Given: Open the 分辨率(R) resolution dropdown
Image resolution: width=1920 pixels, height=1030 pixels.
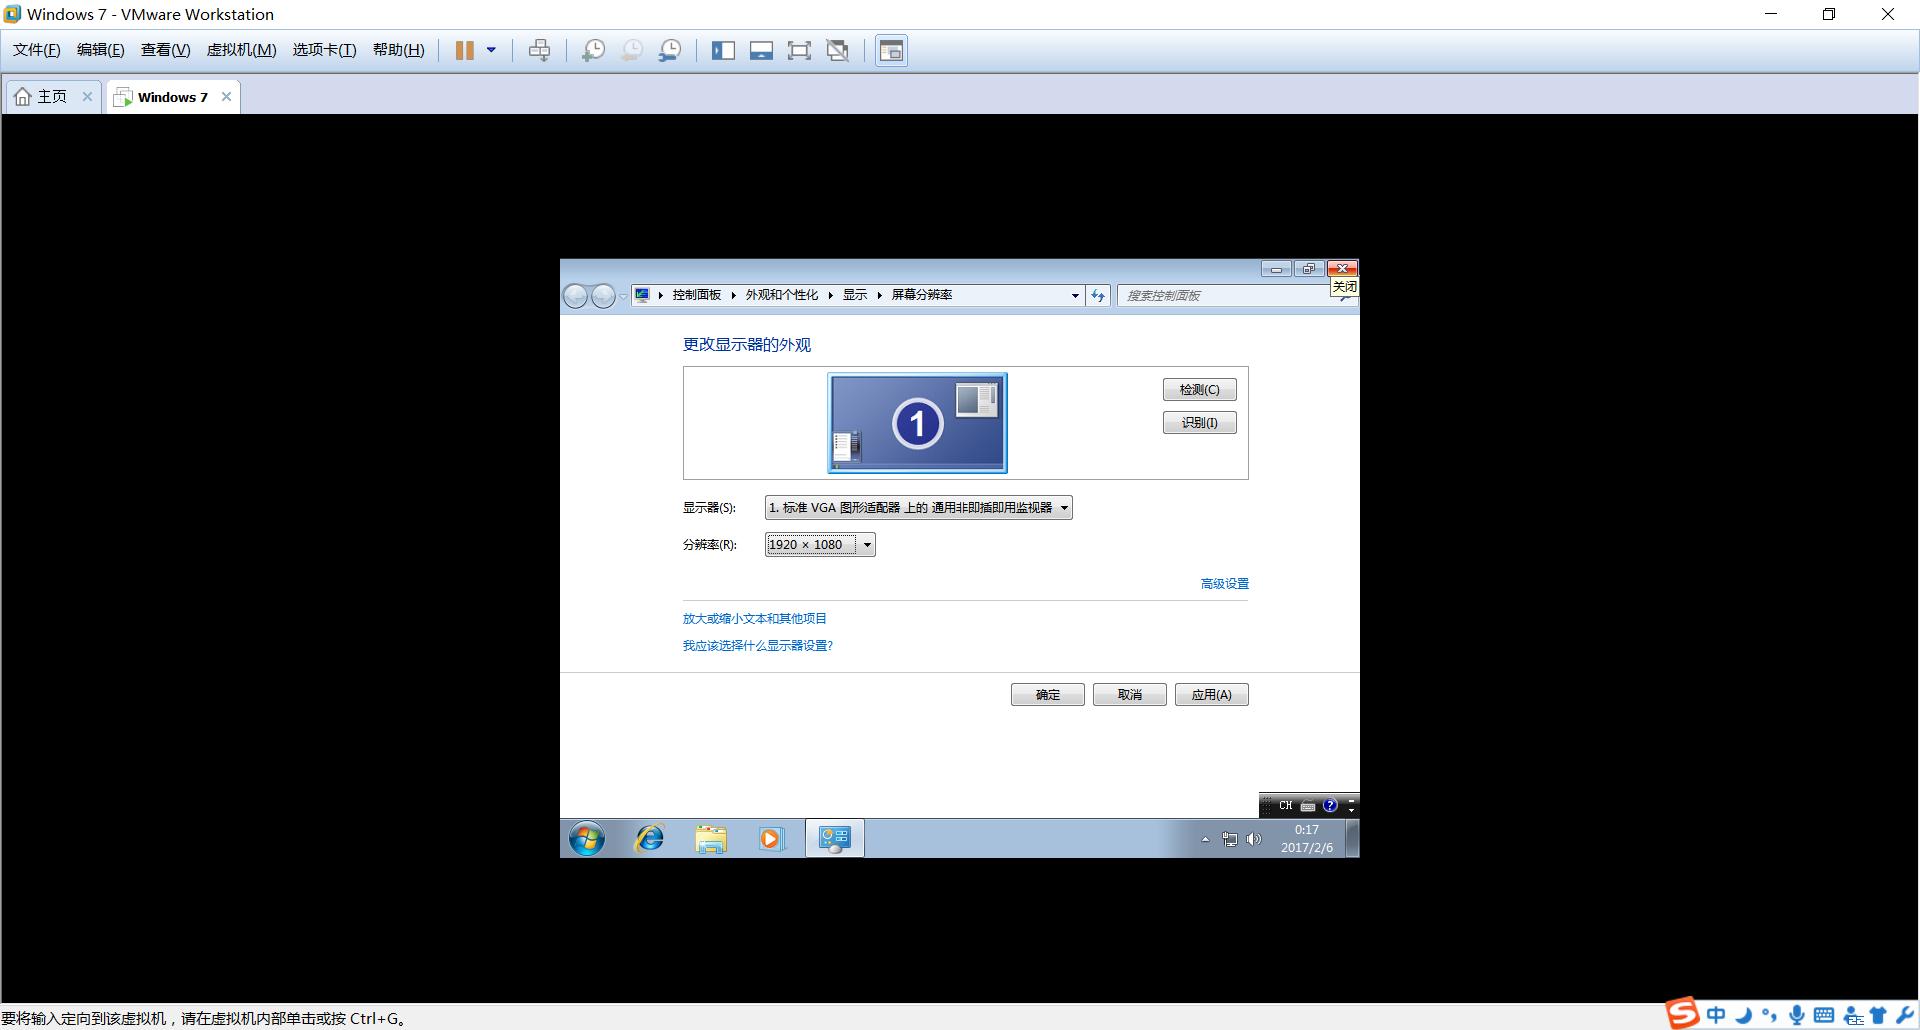Looking at the screenshot, I should [820, 545].
